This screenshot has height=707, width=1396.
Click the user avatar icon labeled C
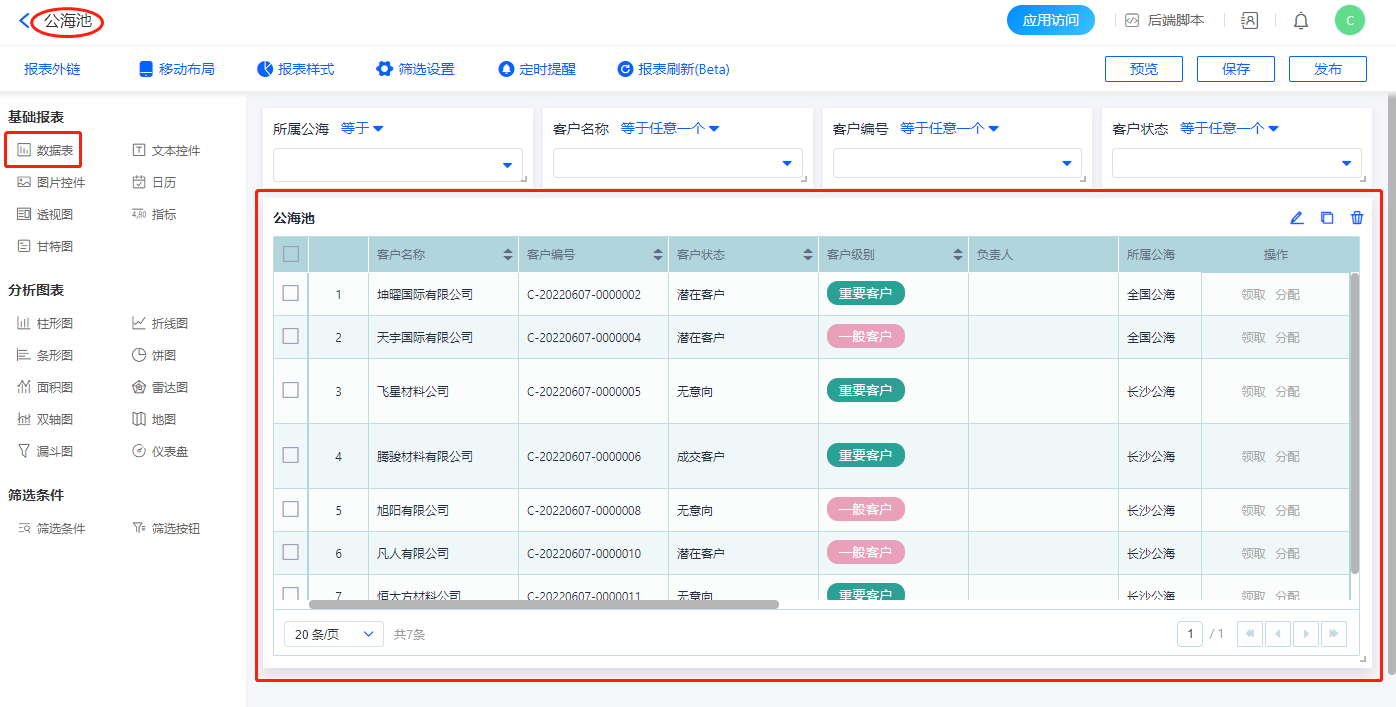(x=1349, y=20)
